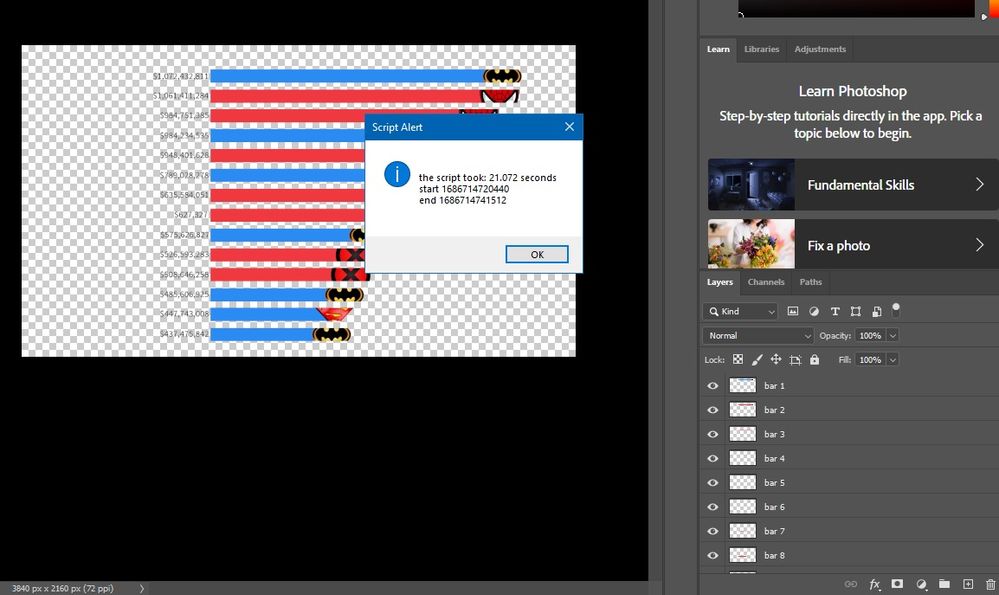
Task: Filter layers by pixel layers icon
Action: [793, 311]
